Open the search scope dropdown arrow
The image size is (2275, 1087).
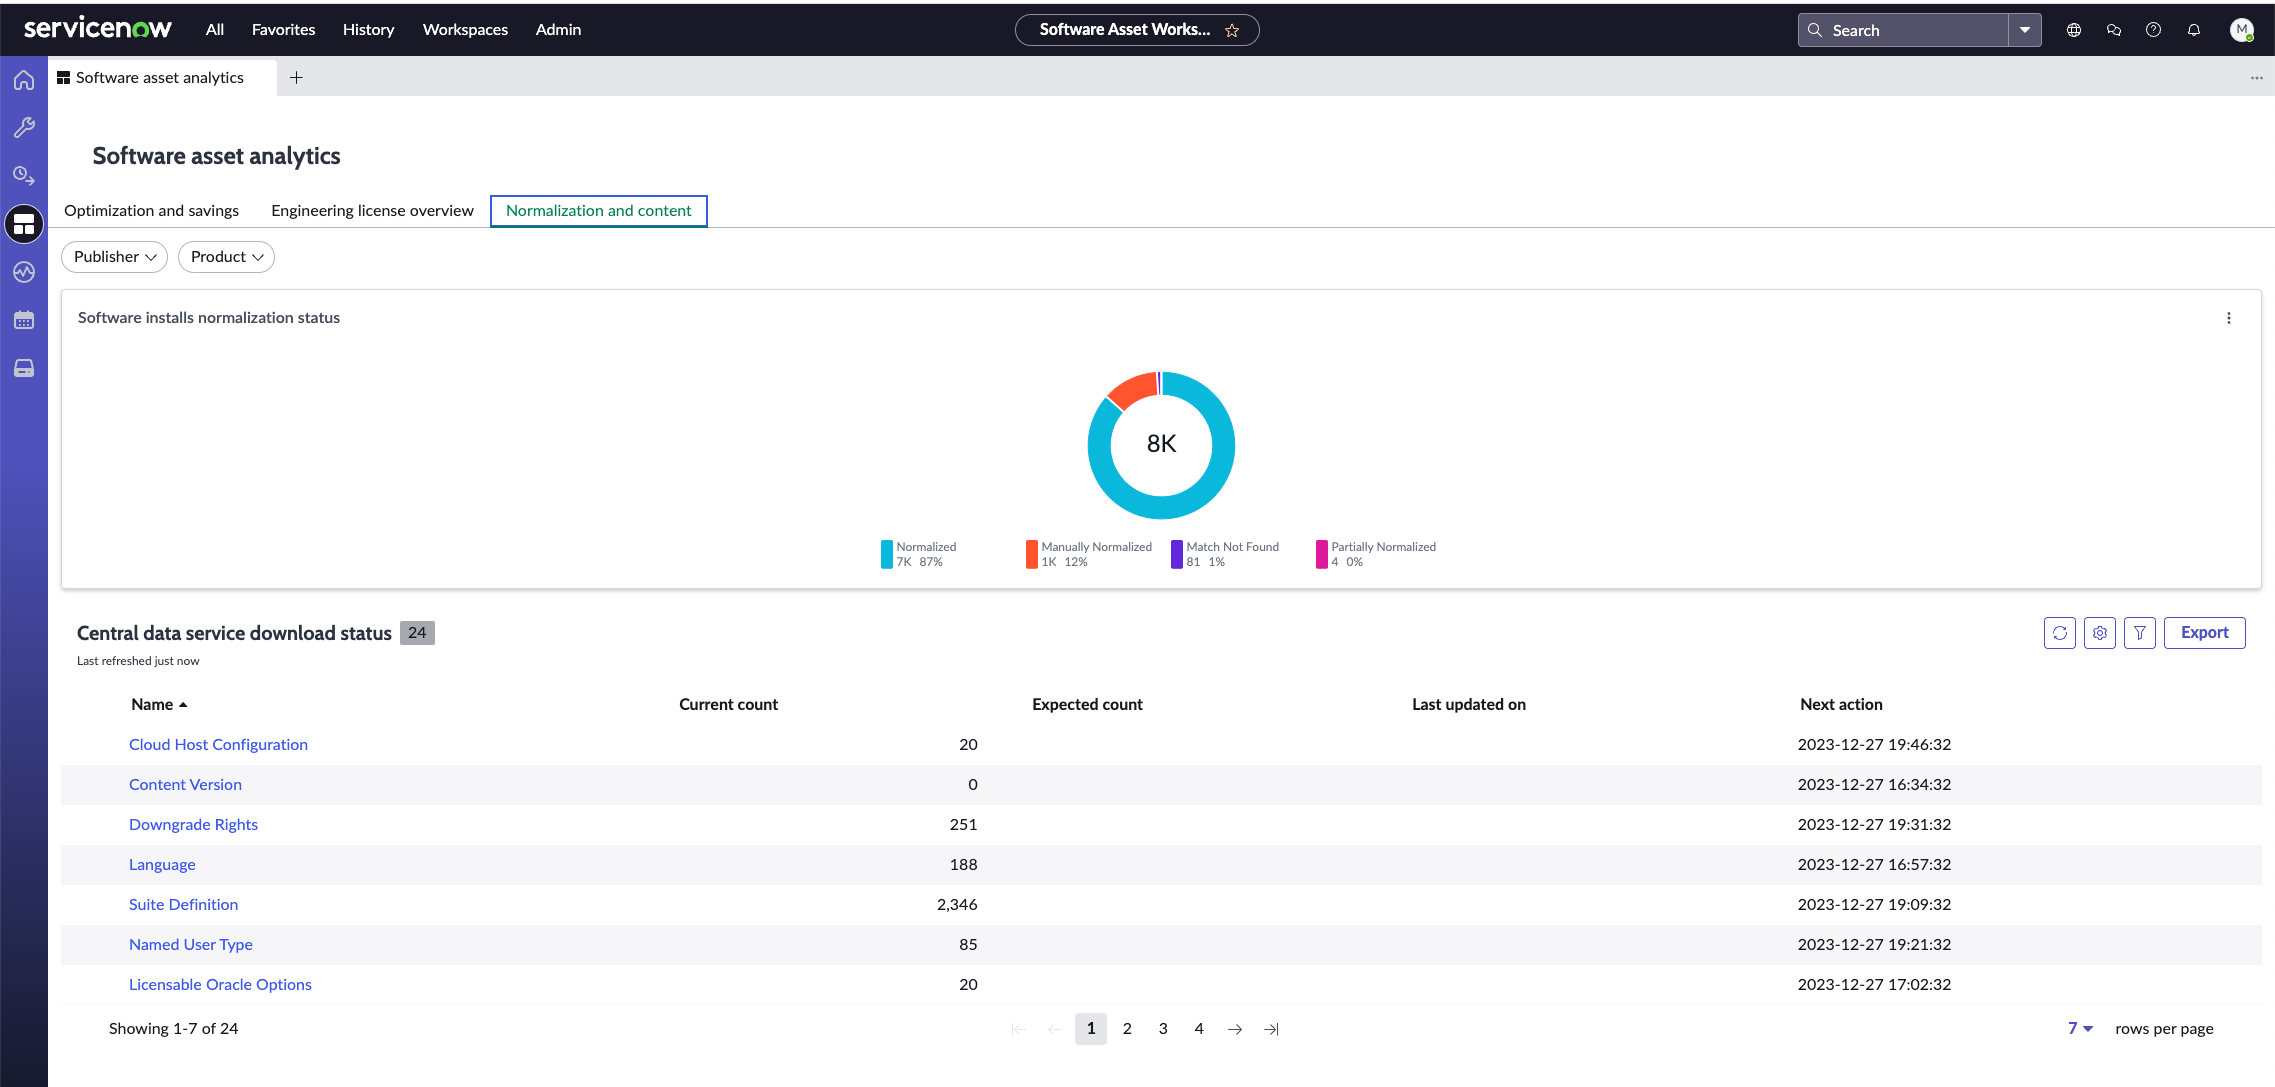[x=2024, y=30]
